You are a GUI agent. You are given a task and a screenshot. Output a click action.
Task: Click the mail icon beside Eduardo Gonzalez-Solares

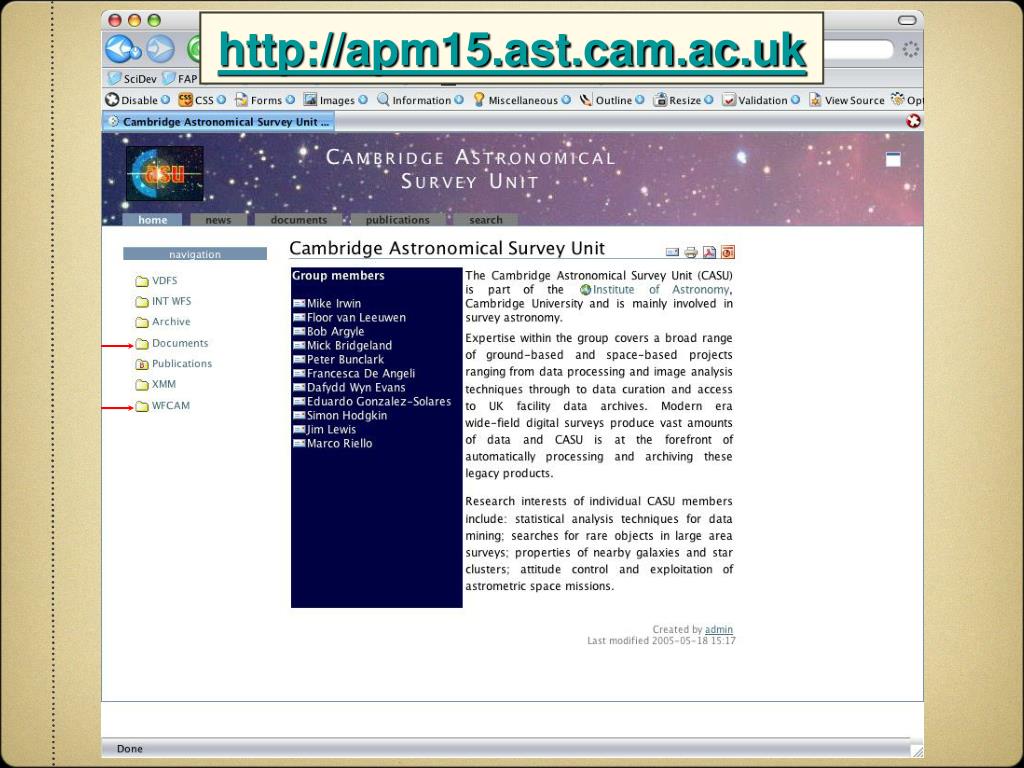click(x=299, y=402)
